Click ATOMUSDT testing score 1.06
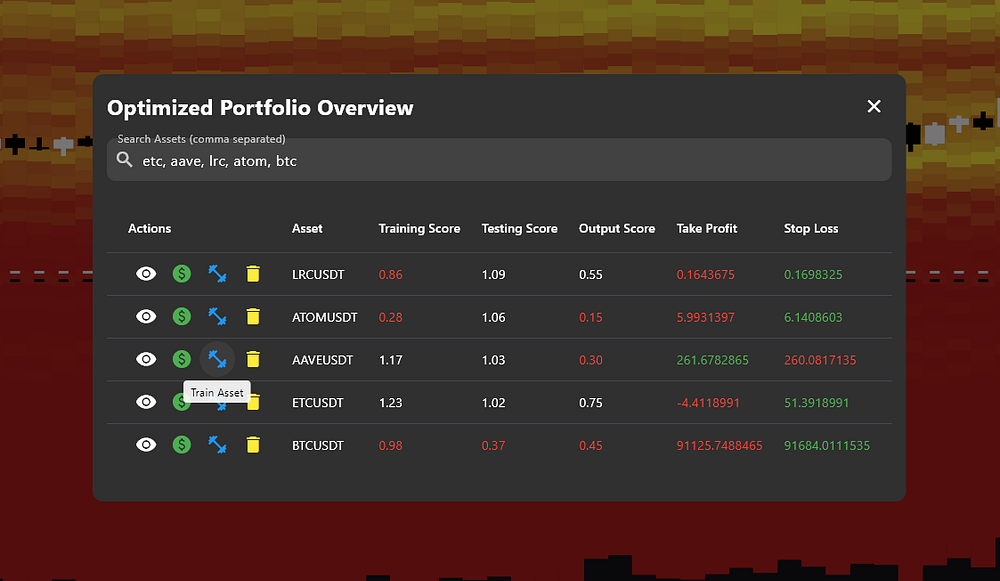Screen dimensions: 1000x581 pyautogui.click(x=493, y=318)
